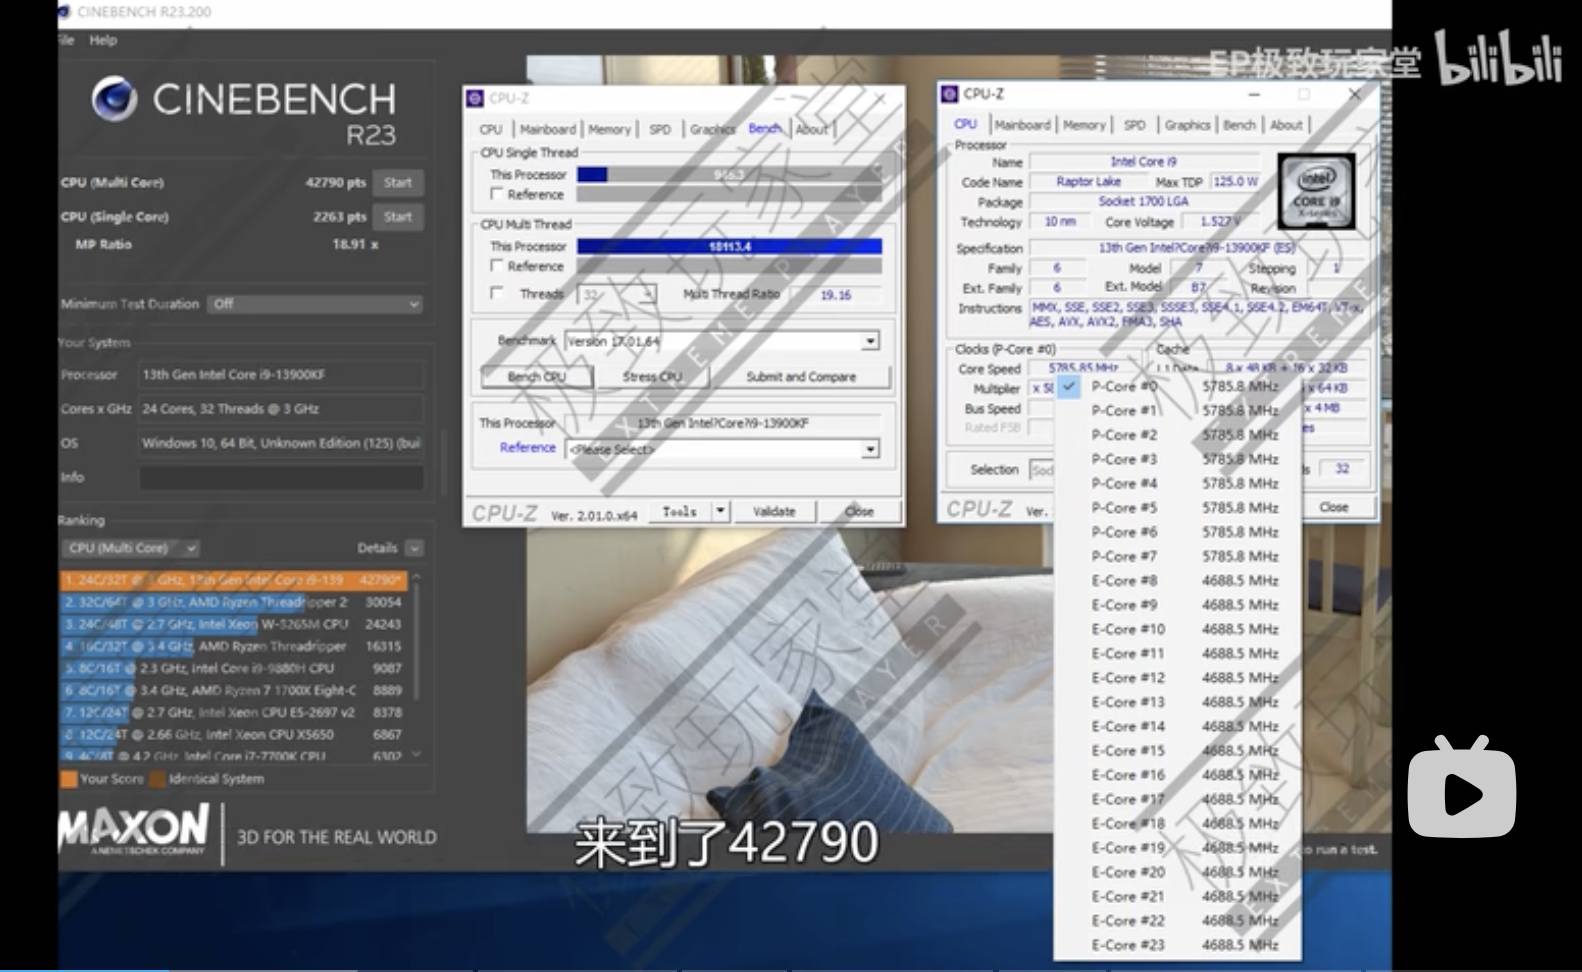The image size is (1582, 972).
Task: Expand the Details toggle in Ranking
Action: pos(415,548)
